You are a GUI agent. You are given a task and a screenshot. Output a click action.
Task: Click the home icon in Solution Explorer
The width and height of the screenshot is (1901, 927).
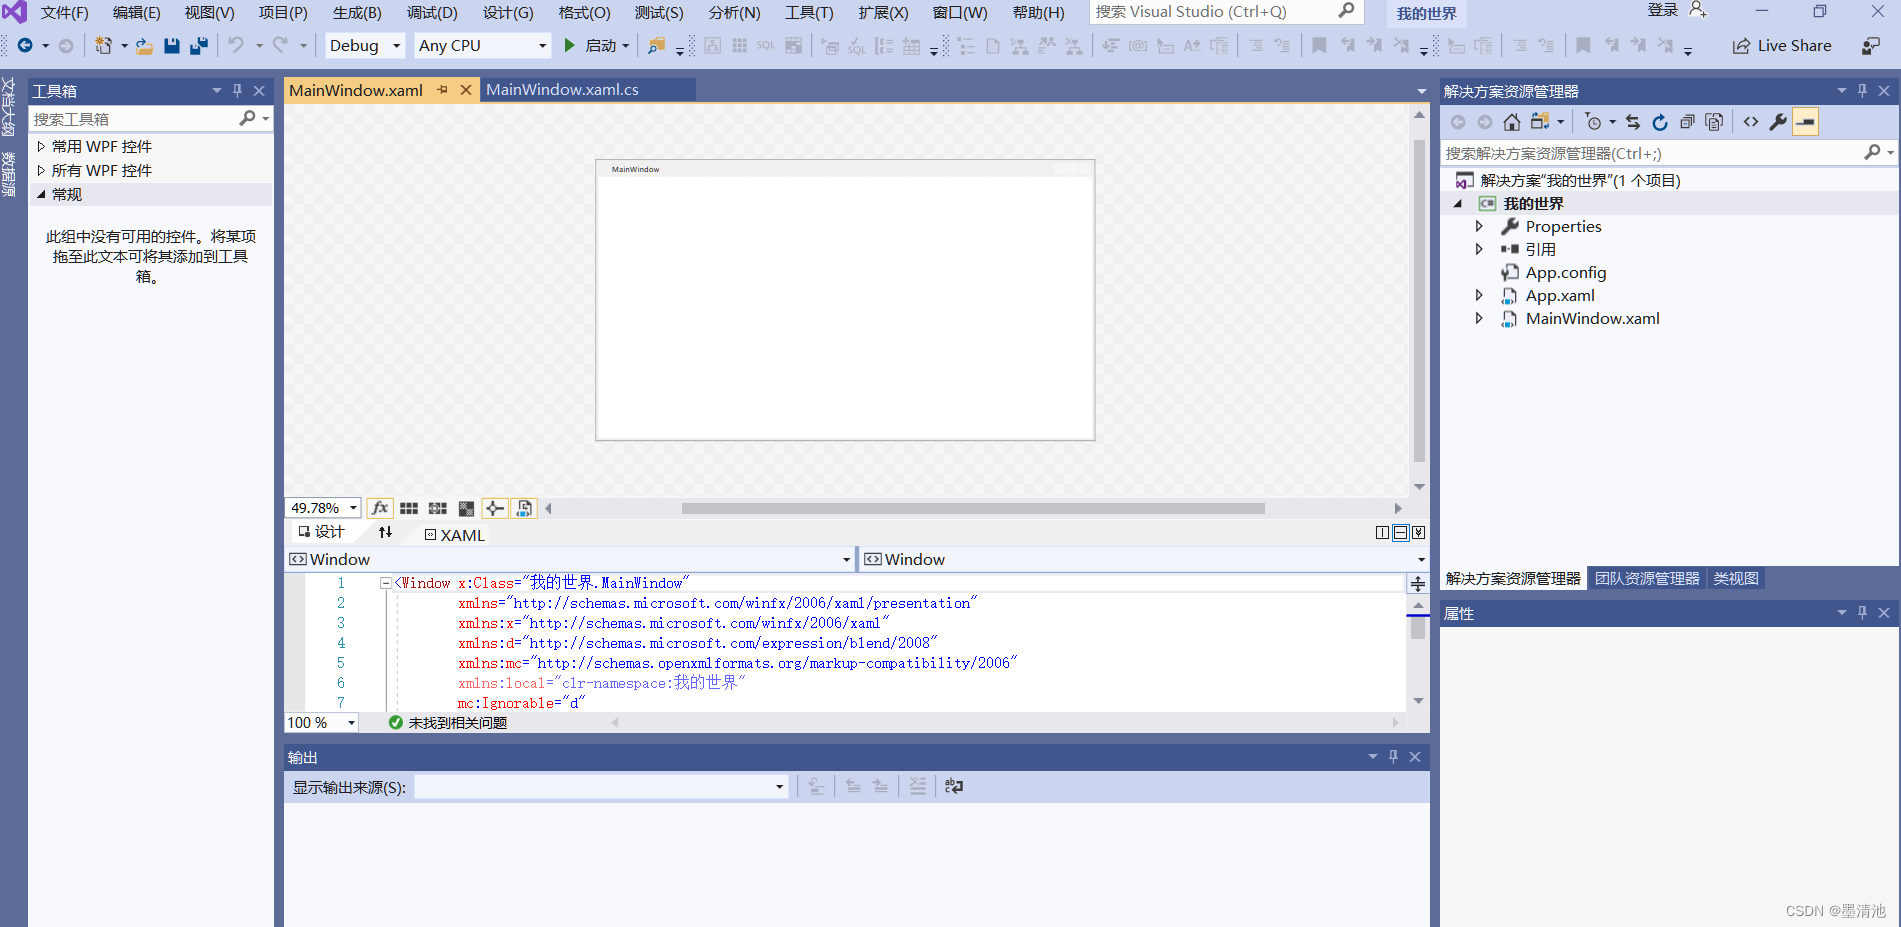tap(1512, 122)
